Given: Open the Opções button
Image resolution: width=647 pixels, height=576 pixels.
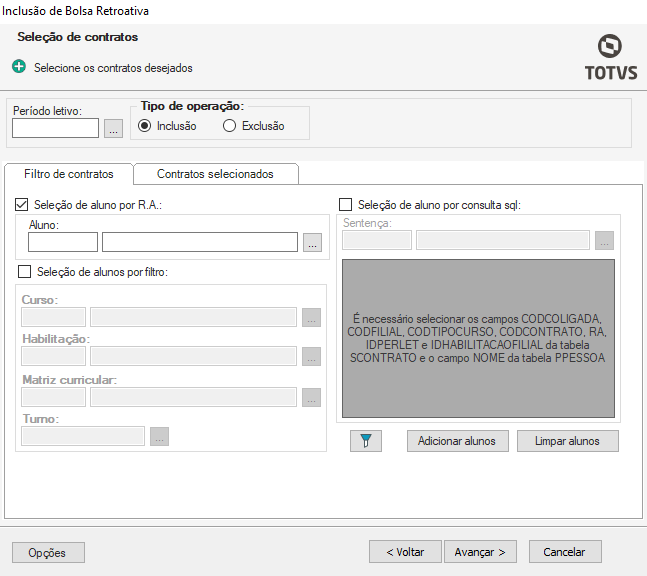Looking at the screenshot, I should pos(48,552).
